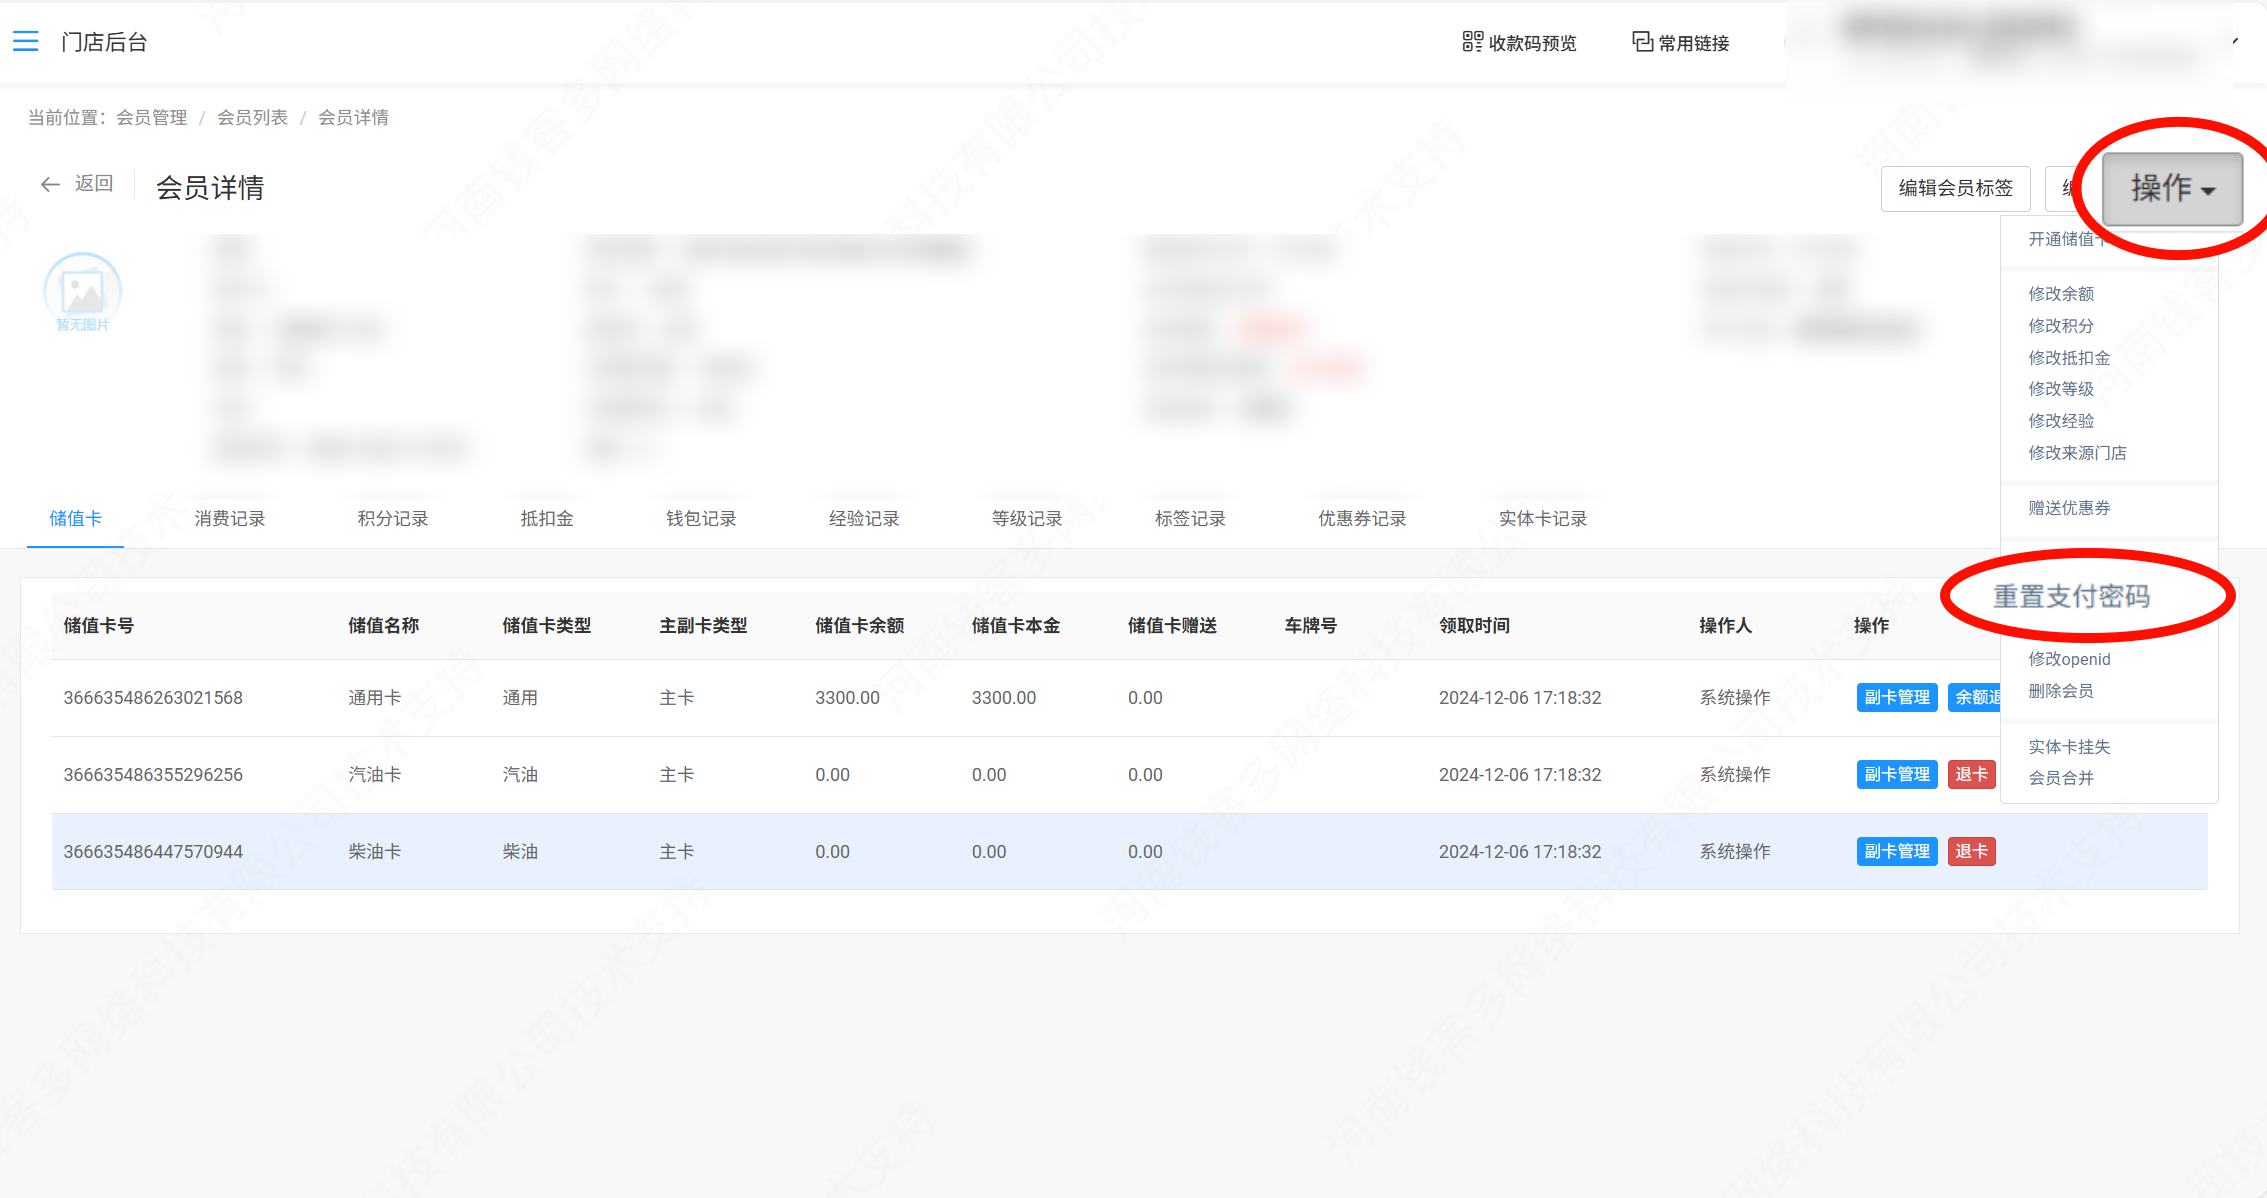Screen dimensions: 2267x1198
Task: Choose 赠送优惠券 menu option
Action: point(2069,508)
